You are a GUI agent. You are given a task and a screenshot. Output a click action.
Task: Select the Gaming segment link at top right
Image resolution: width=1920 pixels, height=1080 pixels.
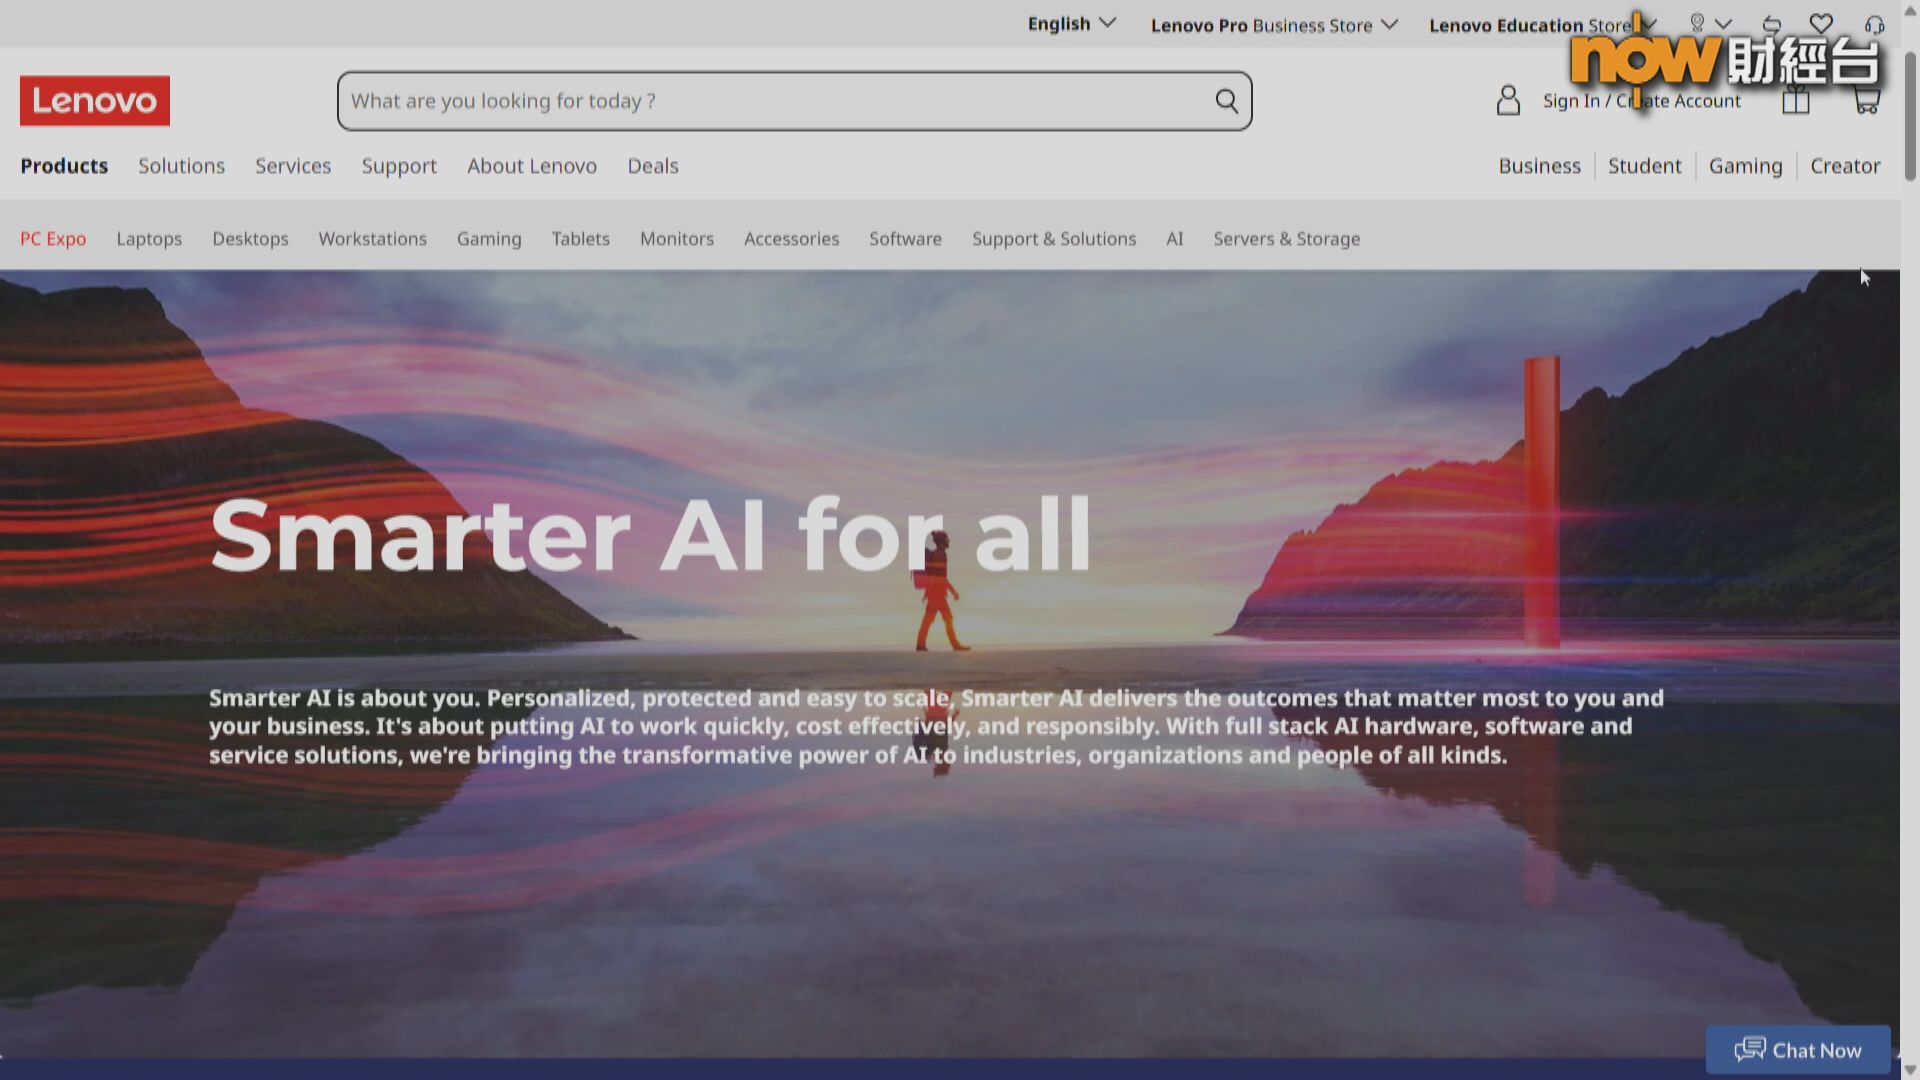click(1746, 166)
